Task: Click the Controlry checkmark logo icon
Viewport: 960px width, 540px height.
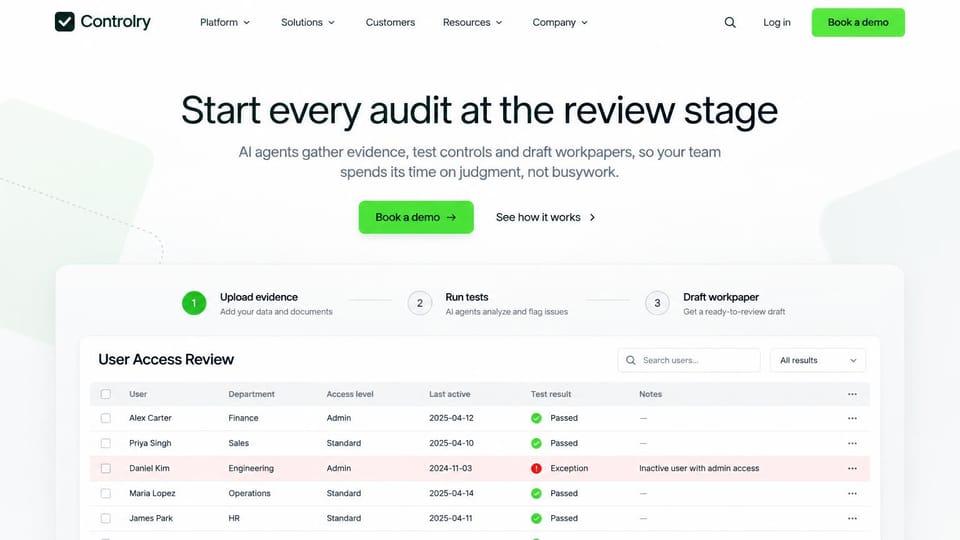Action: click(x=64, y=21)
